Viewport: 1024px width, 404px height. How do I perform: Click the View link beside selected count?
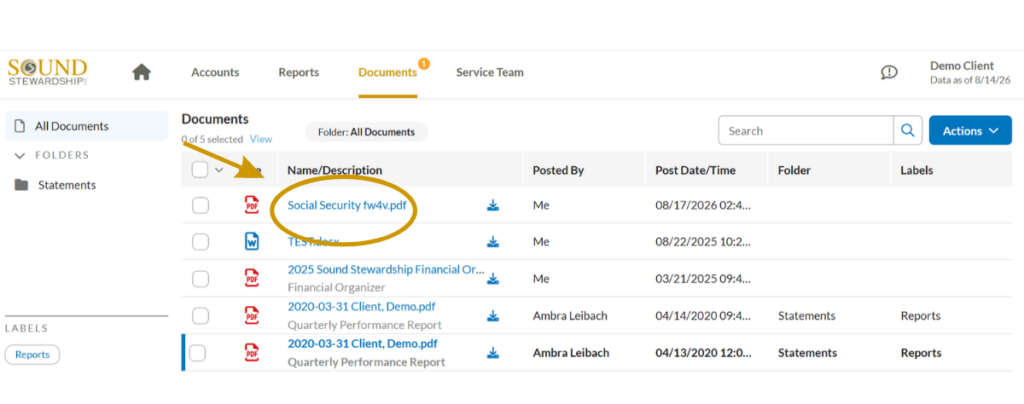click(261, 139)
